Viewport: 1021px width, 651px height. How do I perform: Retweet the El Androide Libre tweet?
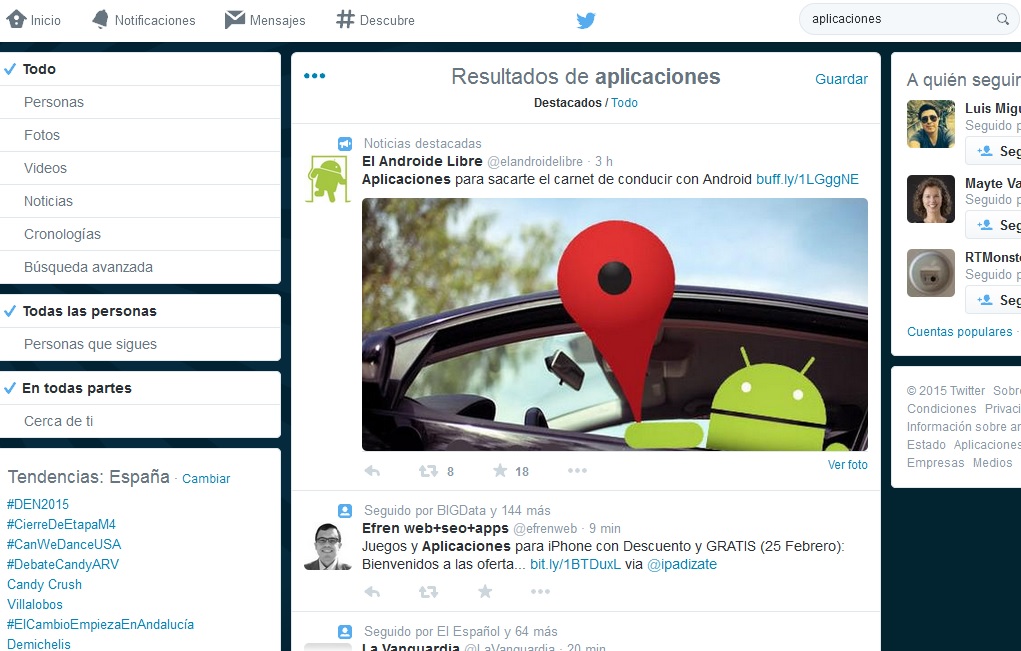pos(428,471)
